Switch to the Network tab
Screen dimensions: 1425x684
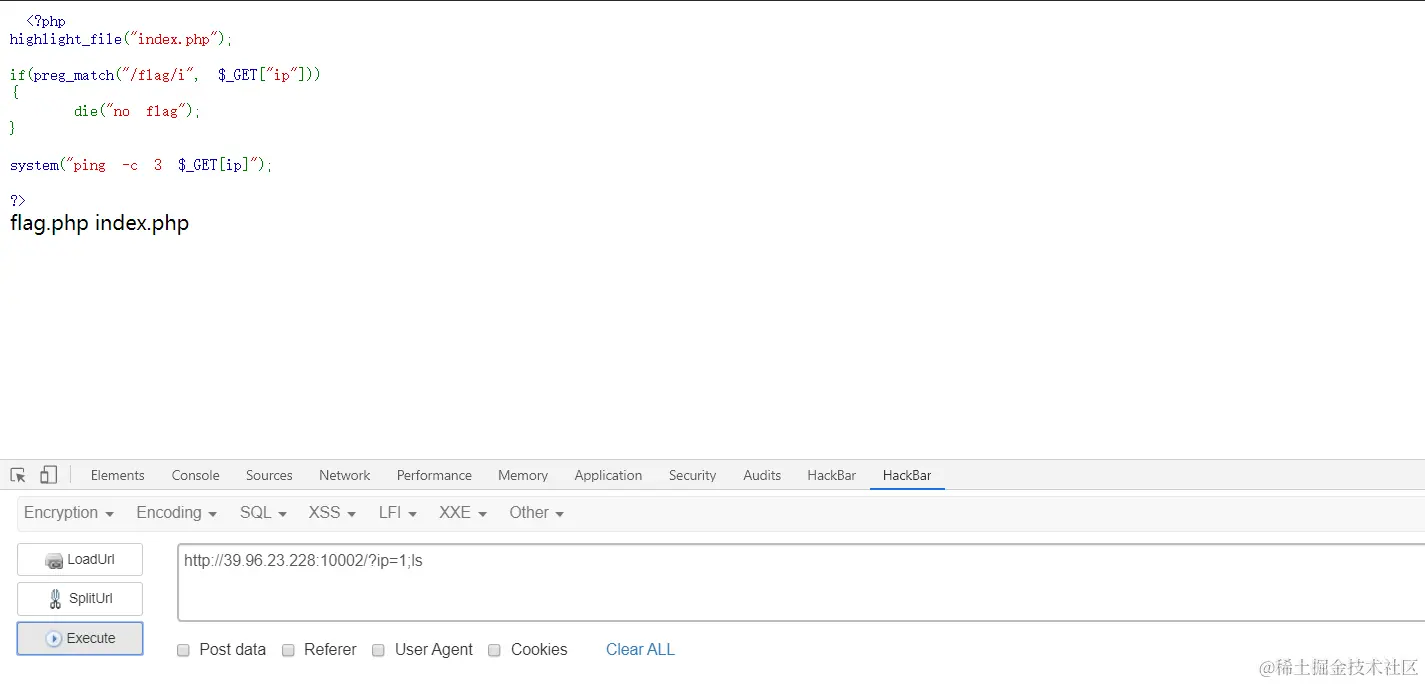tap(345, 475)
